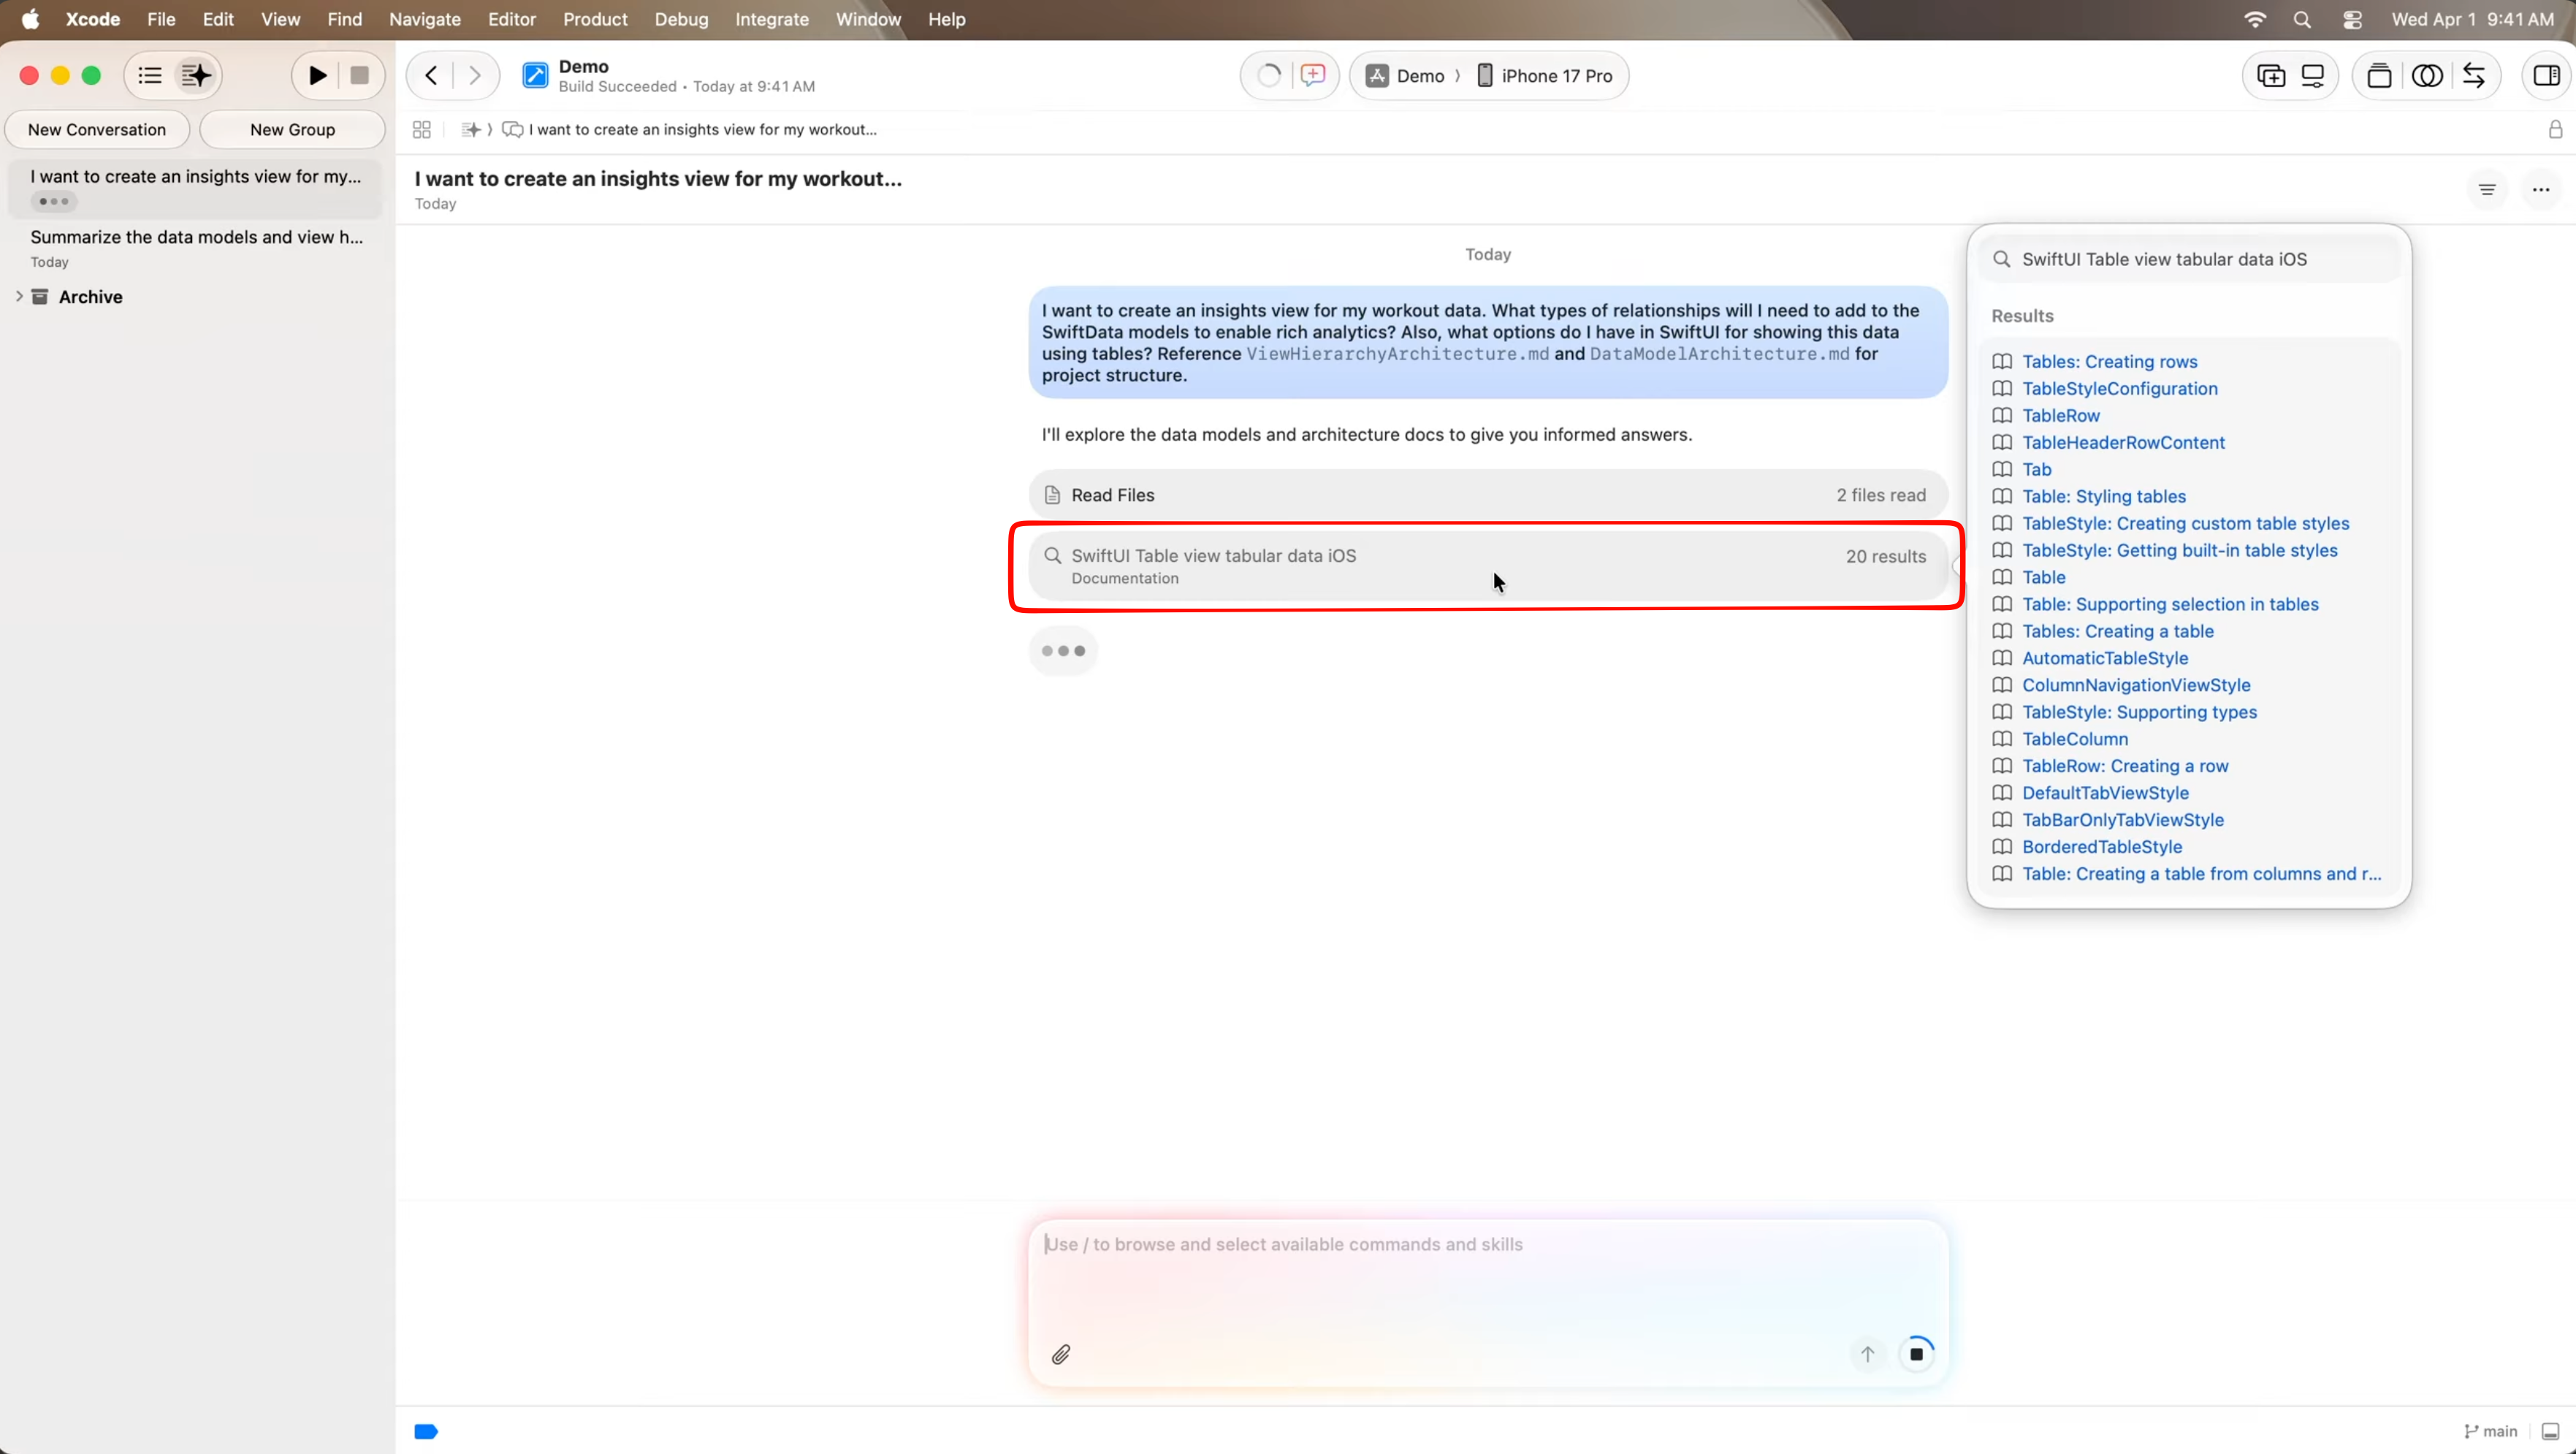Open Table: Supporting selection in tables
The width and height of the screenshot is (2576, 1454).
[x=2170, y=604]
